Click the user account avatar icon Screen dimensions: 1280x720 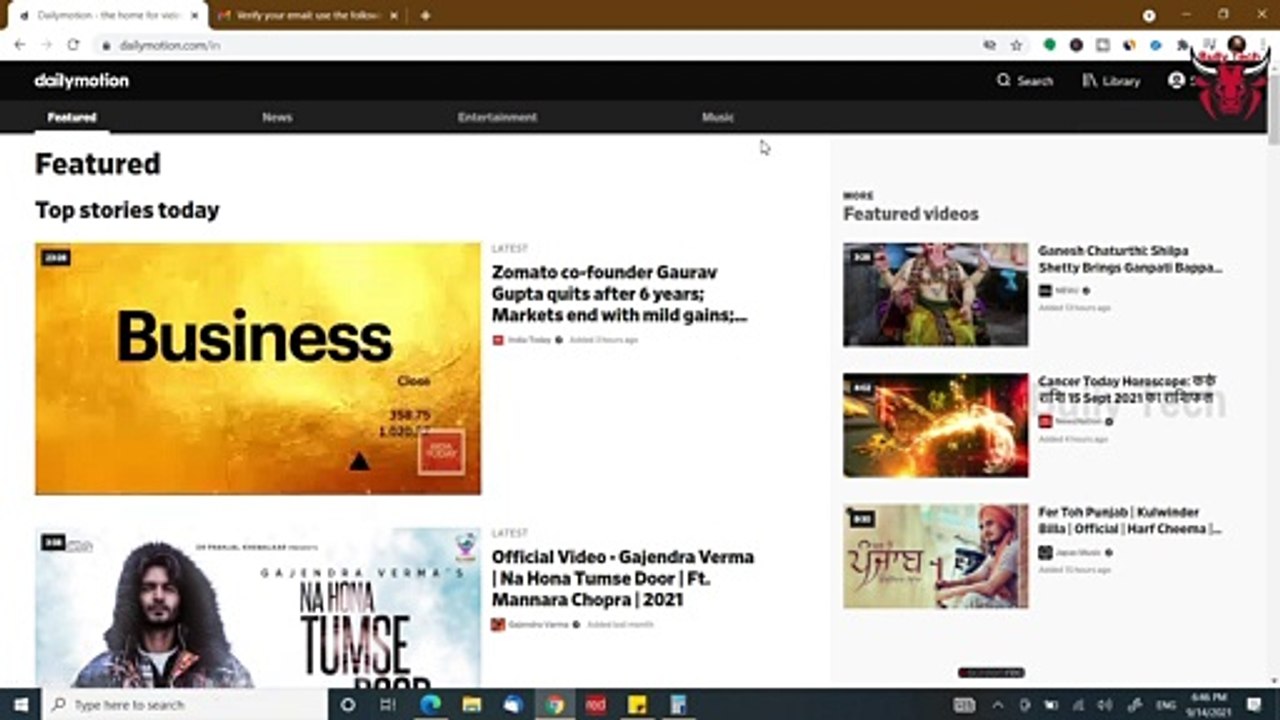pos(1176,81)
